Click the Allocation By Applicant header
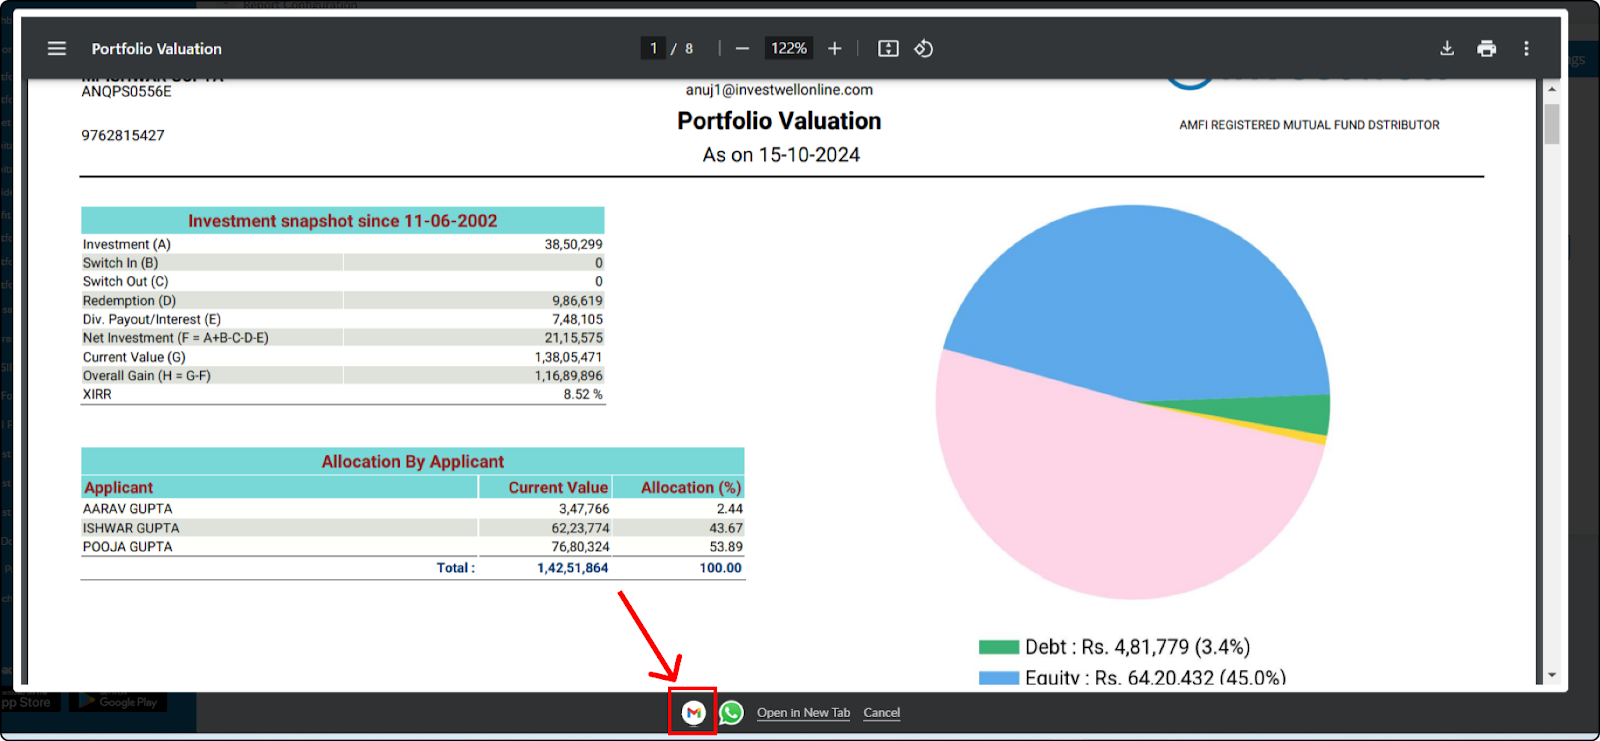The image size is (1600, 741). 413,462
